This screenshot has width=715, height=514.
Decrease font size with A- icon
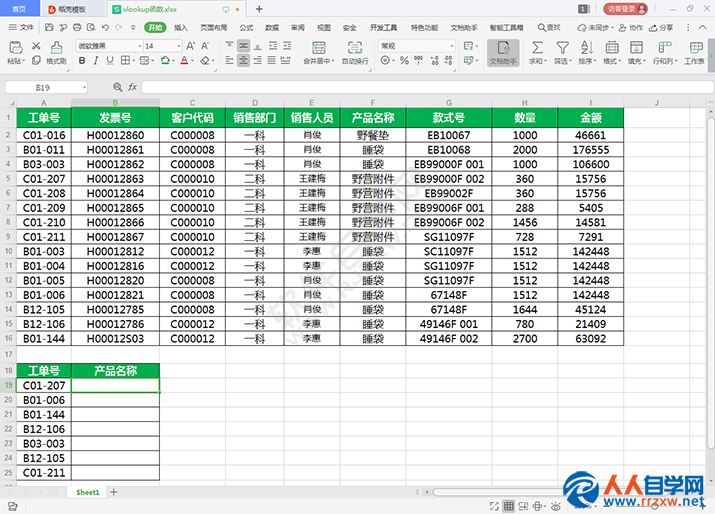205,46
